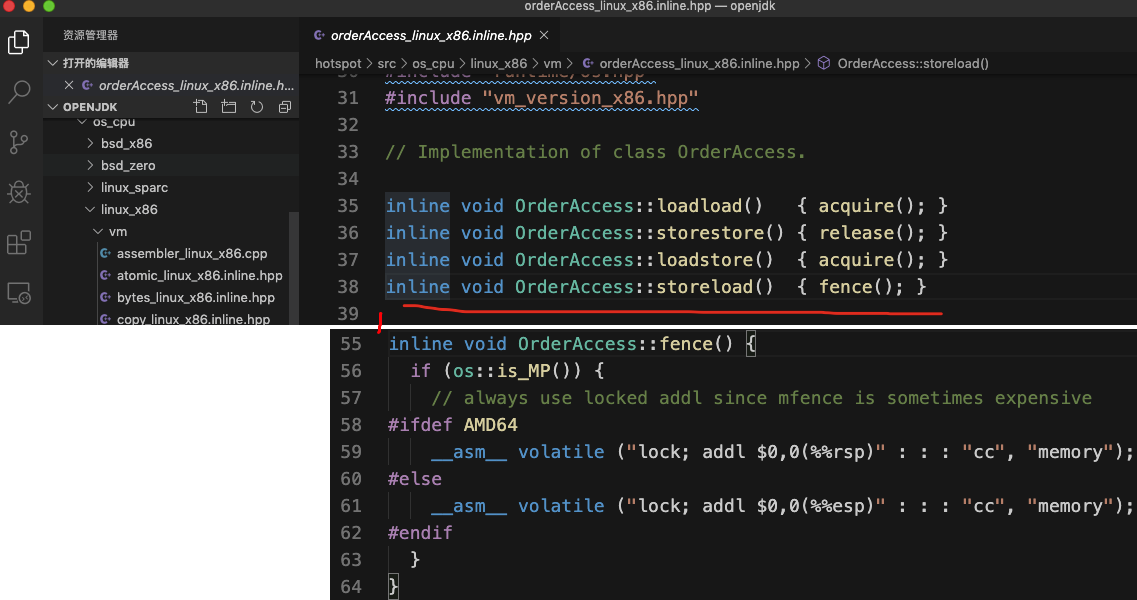Open the Search view in activity bar
1137x600 pixels.
coord(19,93)
